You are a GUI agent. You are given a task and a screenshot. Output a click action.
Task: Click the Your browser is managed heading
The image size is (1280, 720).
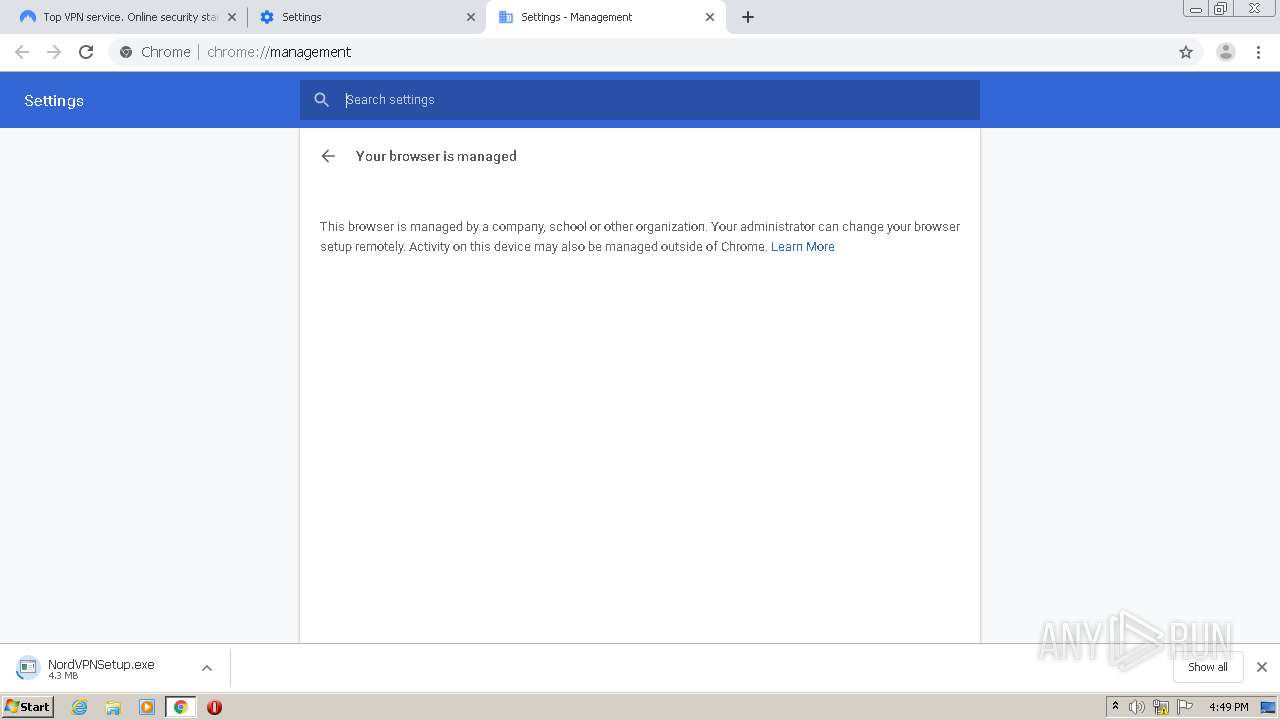pos(436,156)
